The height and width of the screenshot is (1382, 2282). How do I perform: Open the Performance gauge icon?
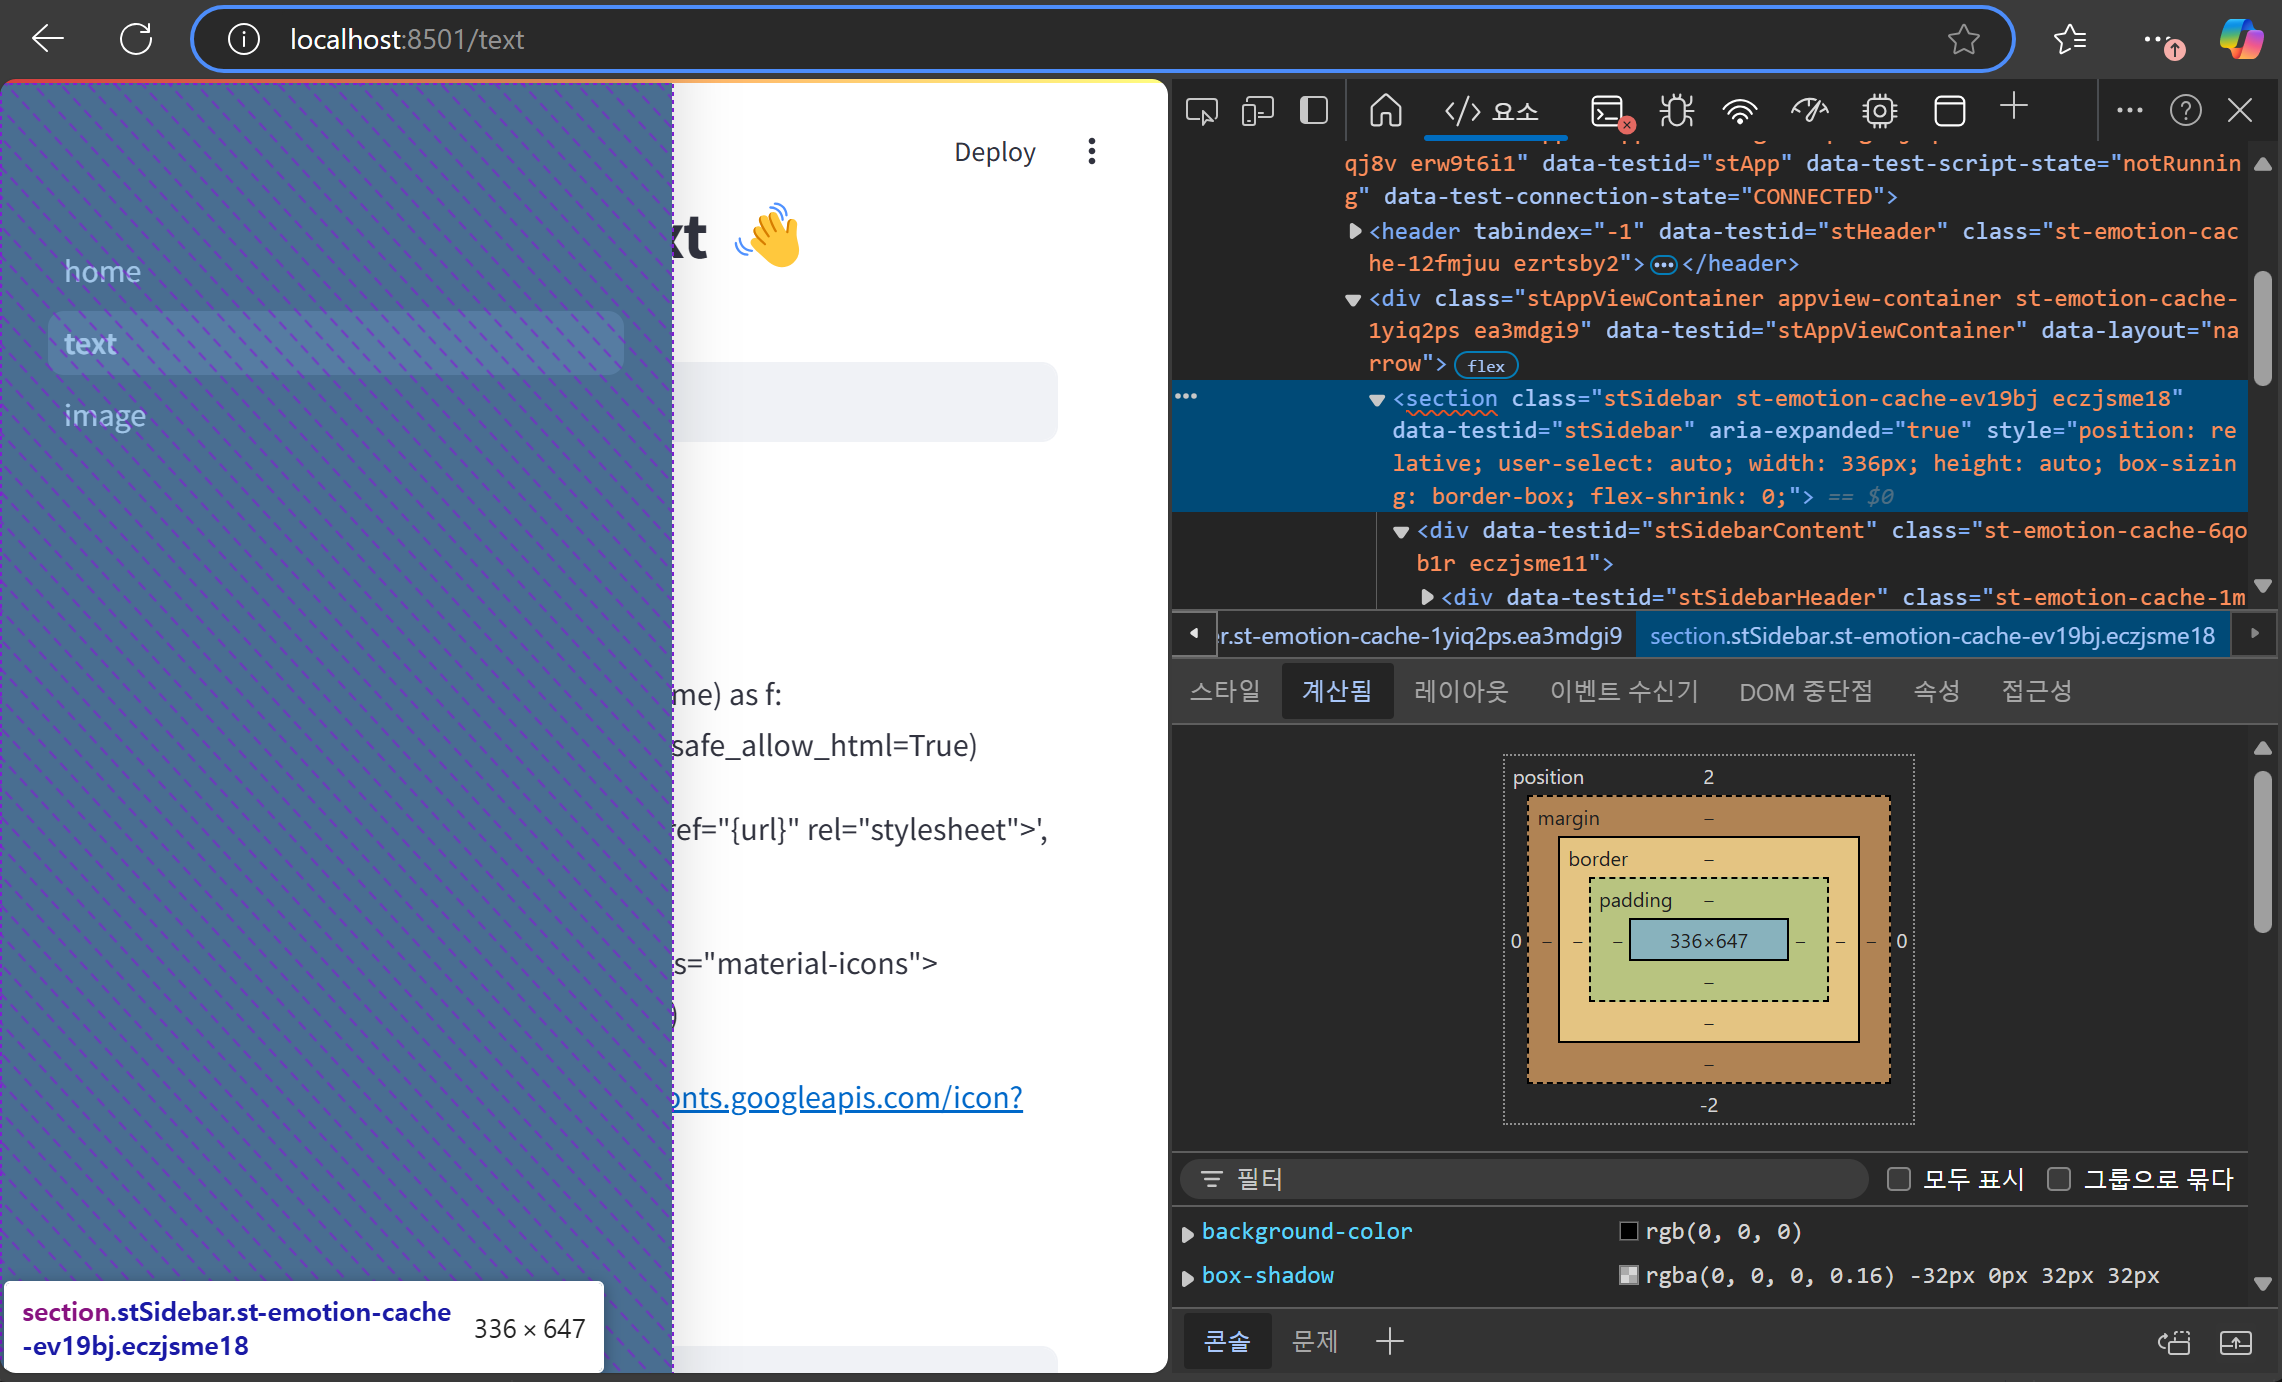pos(1809,111)
